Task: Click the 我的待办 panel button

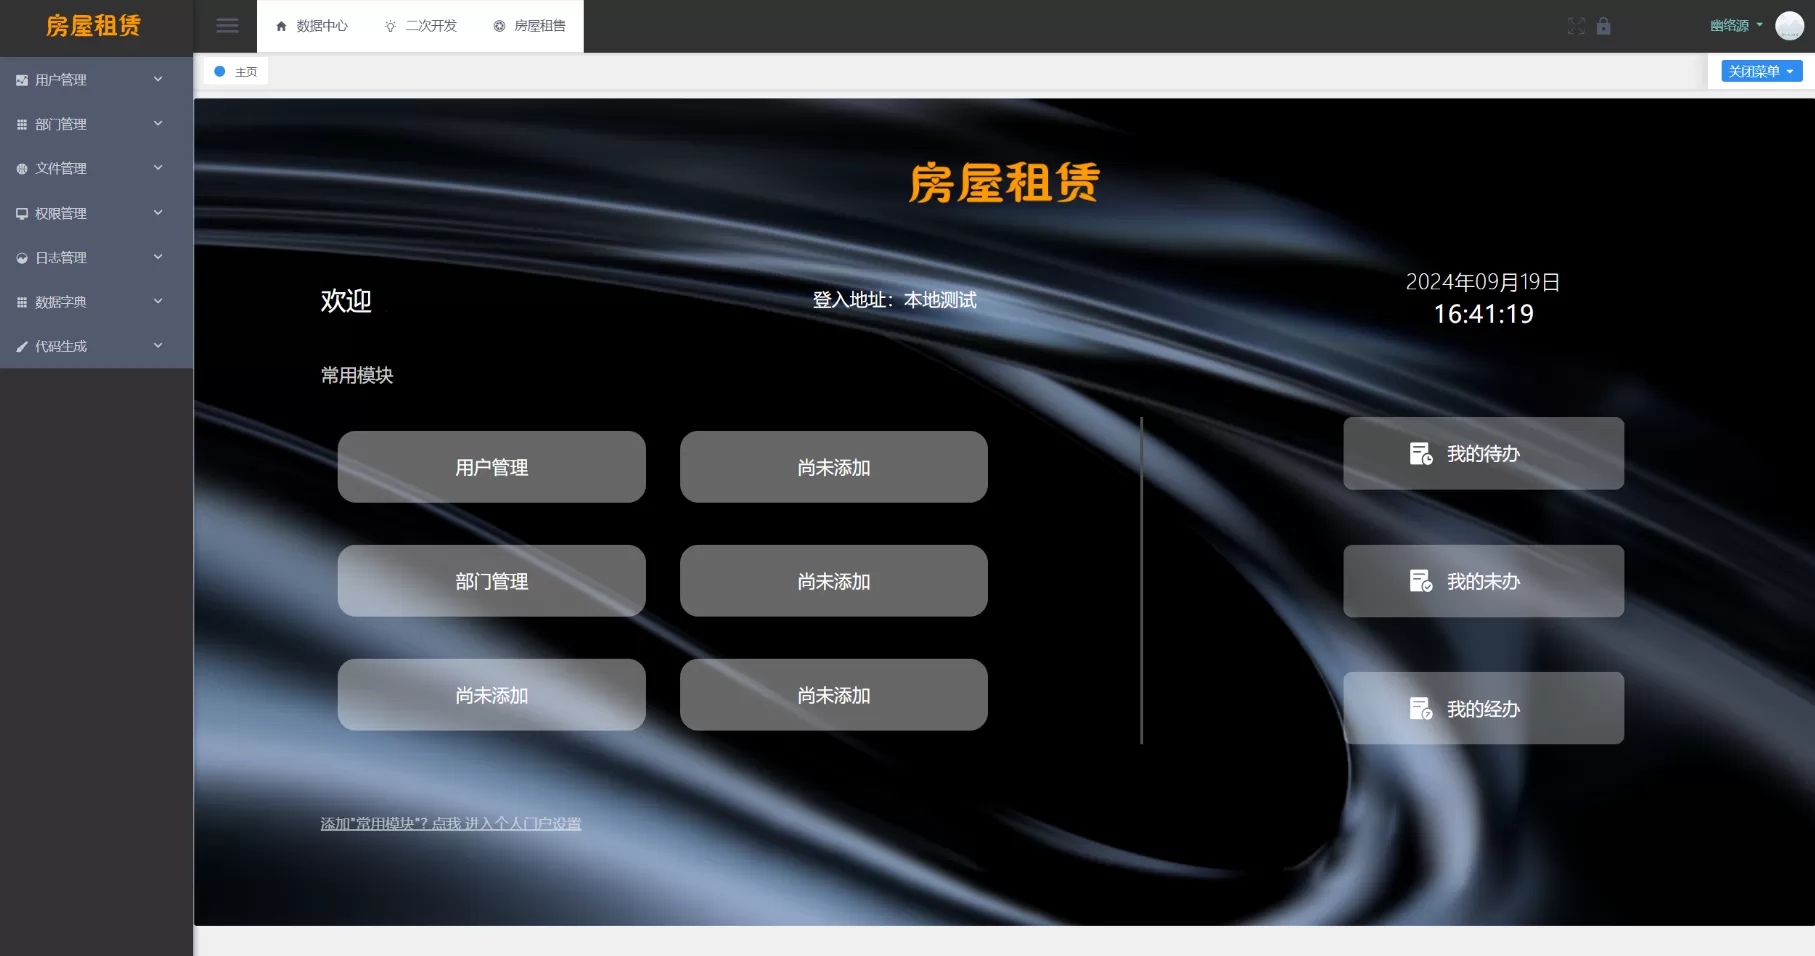Action: pos(1483,453)
